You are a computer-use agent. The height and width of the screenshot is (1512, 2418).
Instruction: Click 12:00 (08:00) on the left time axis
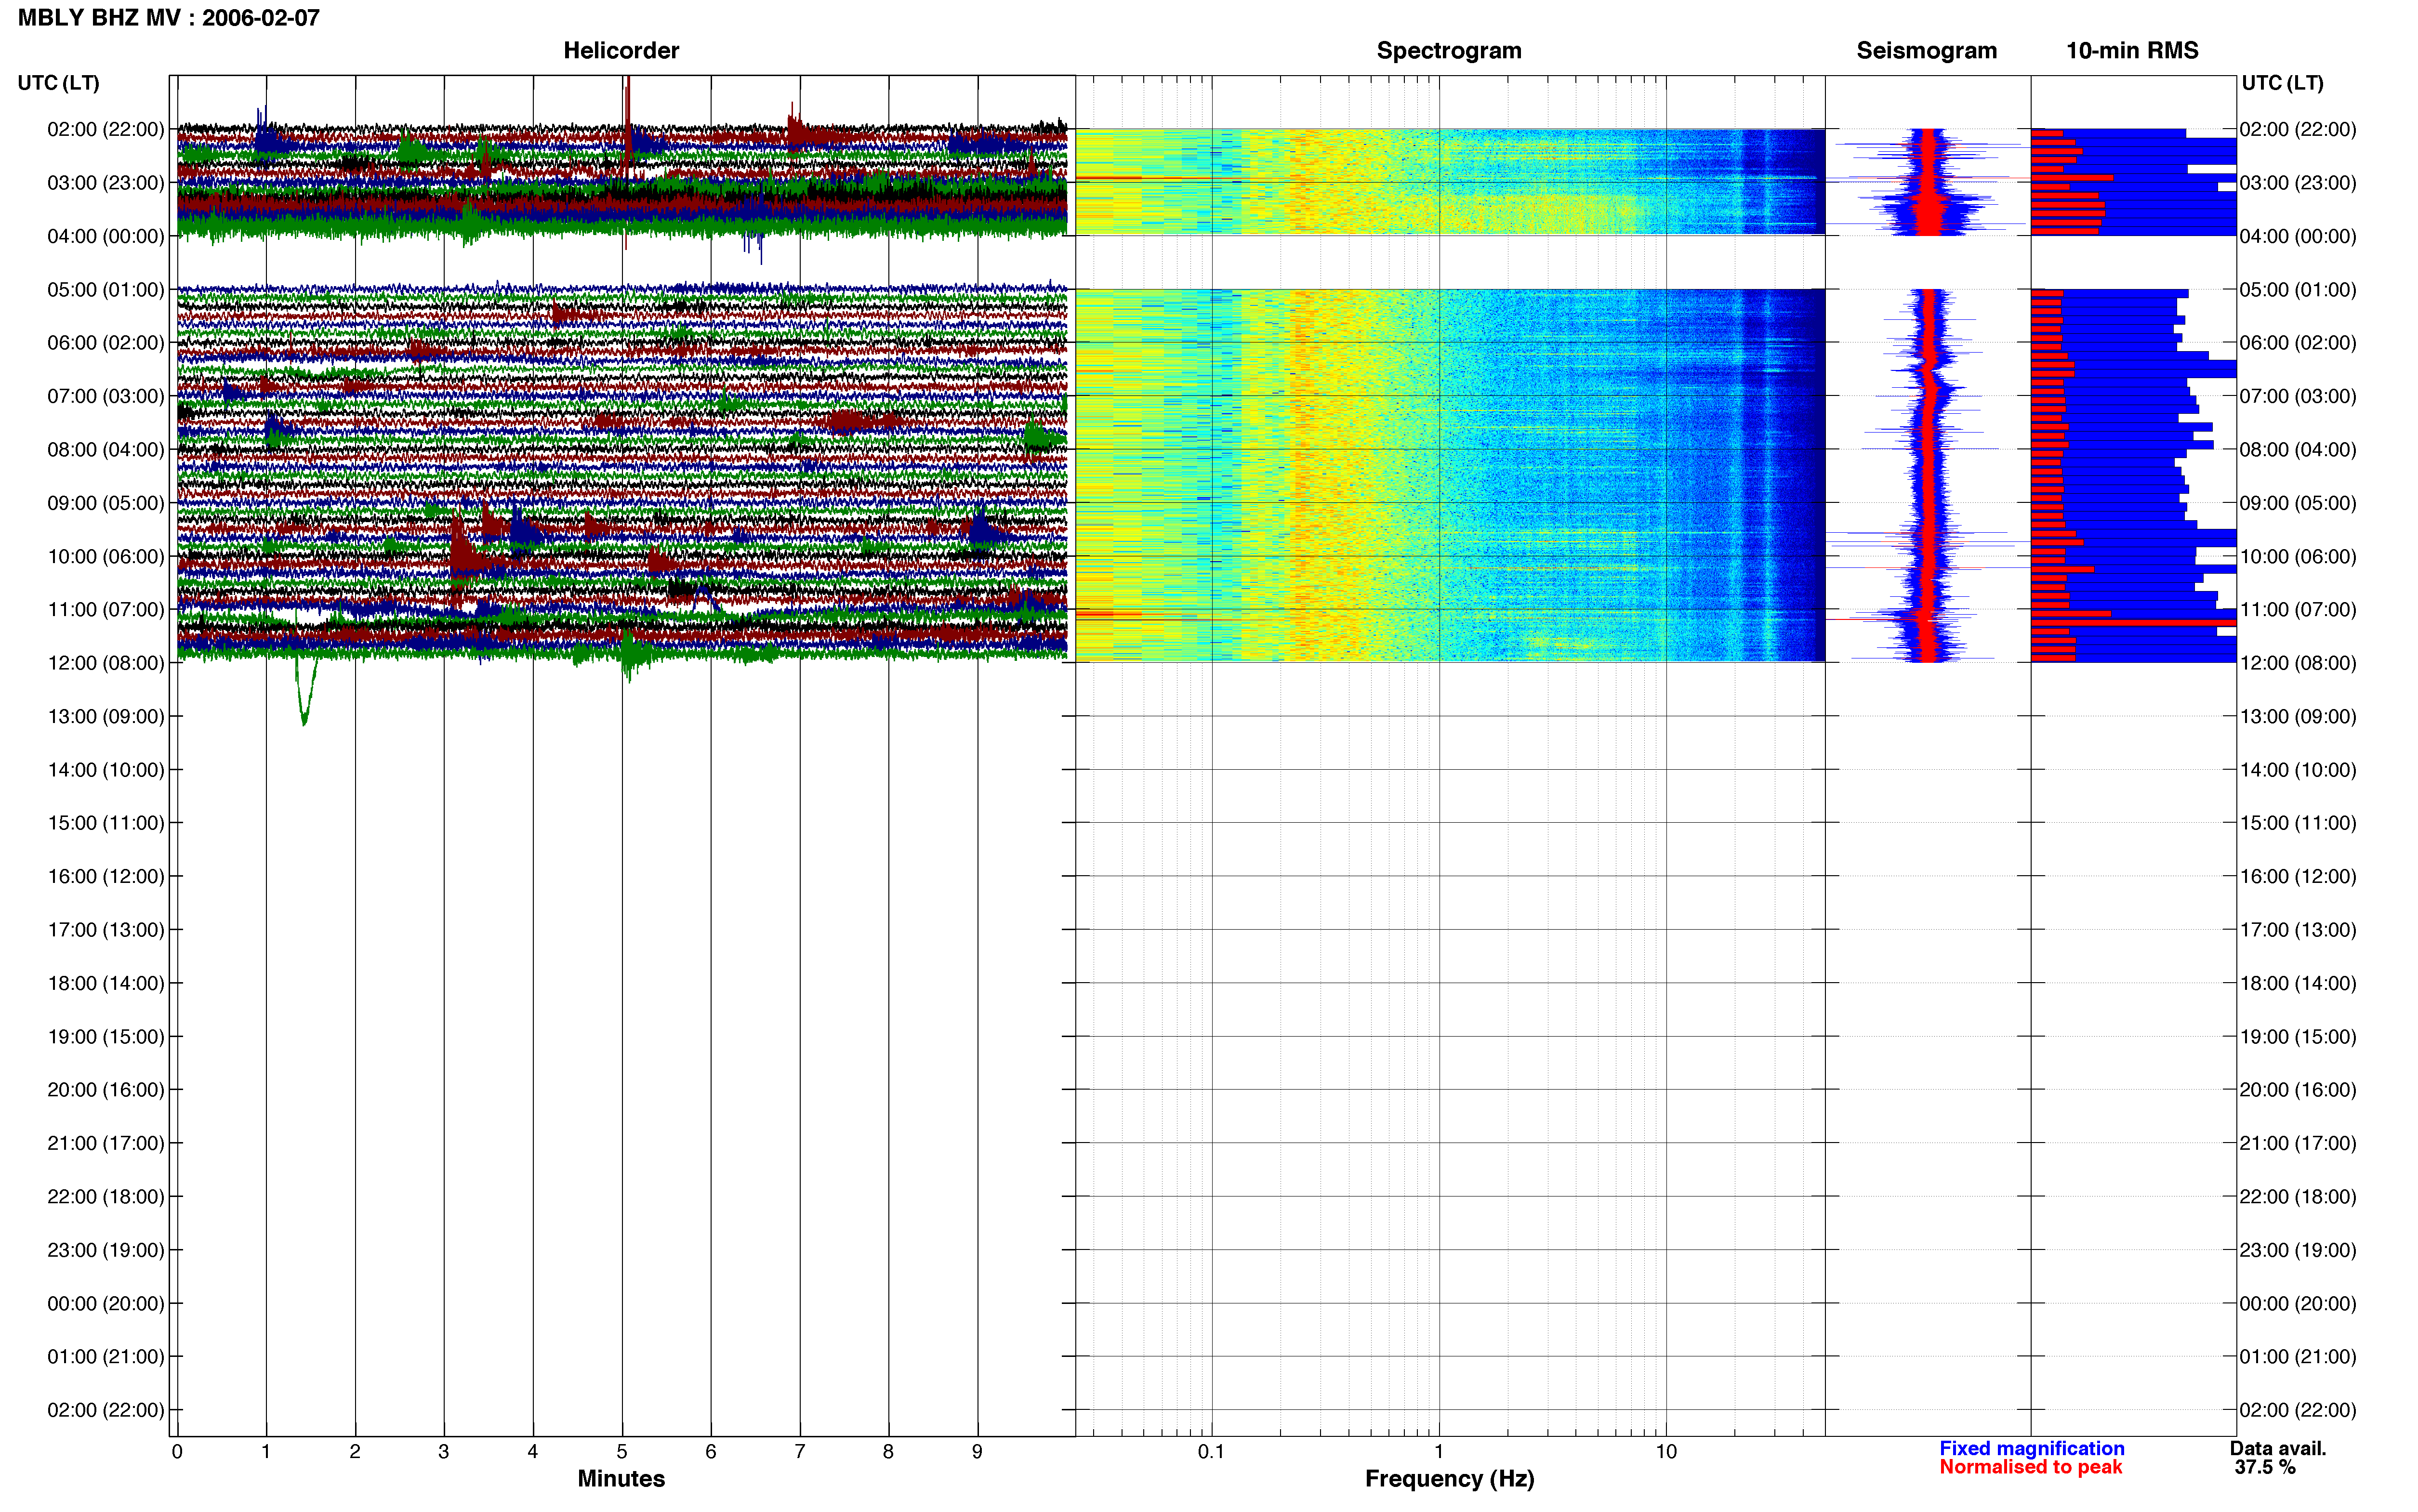[x=106, y=663]
